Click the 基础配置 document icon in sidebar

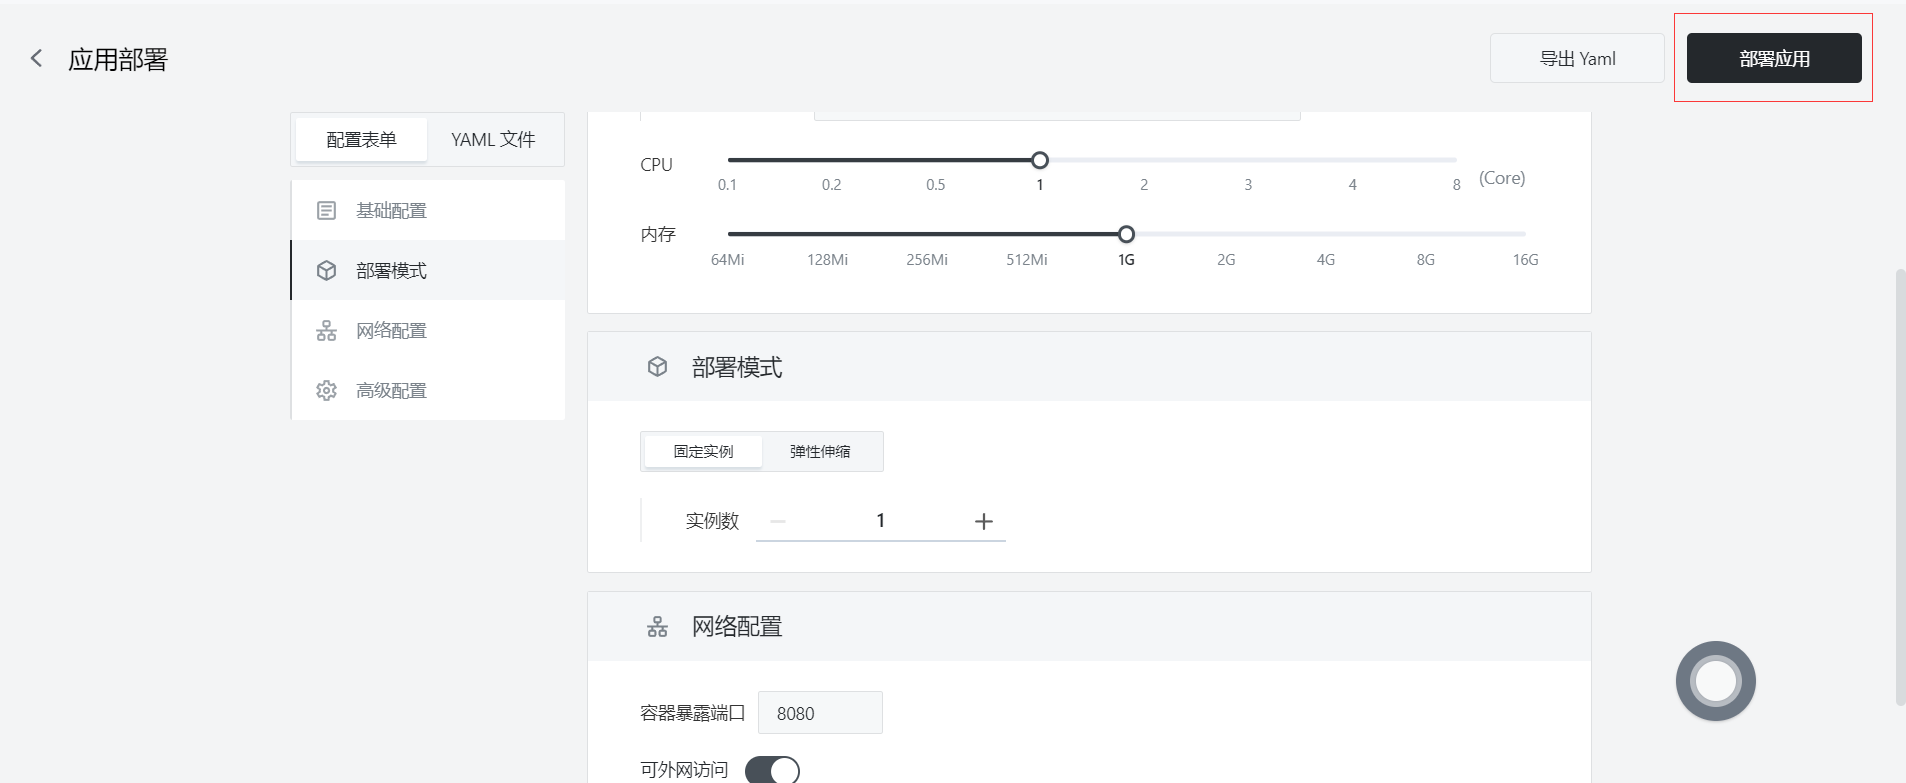(326, 210)
